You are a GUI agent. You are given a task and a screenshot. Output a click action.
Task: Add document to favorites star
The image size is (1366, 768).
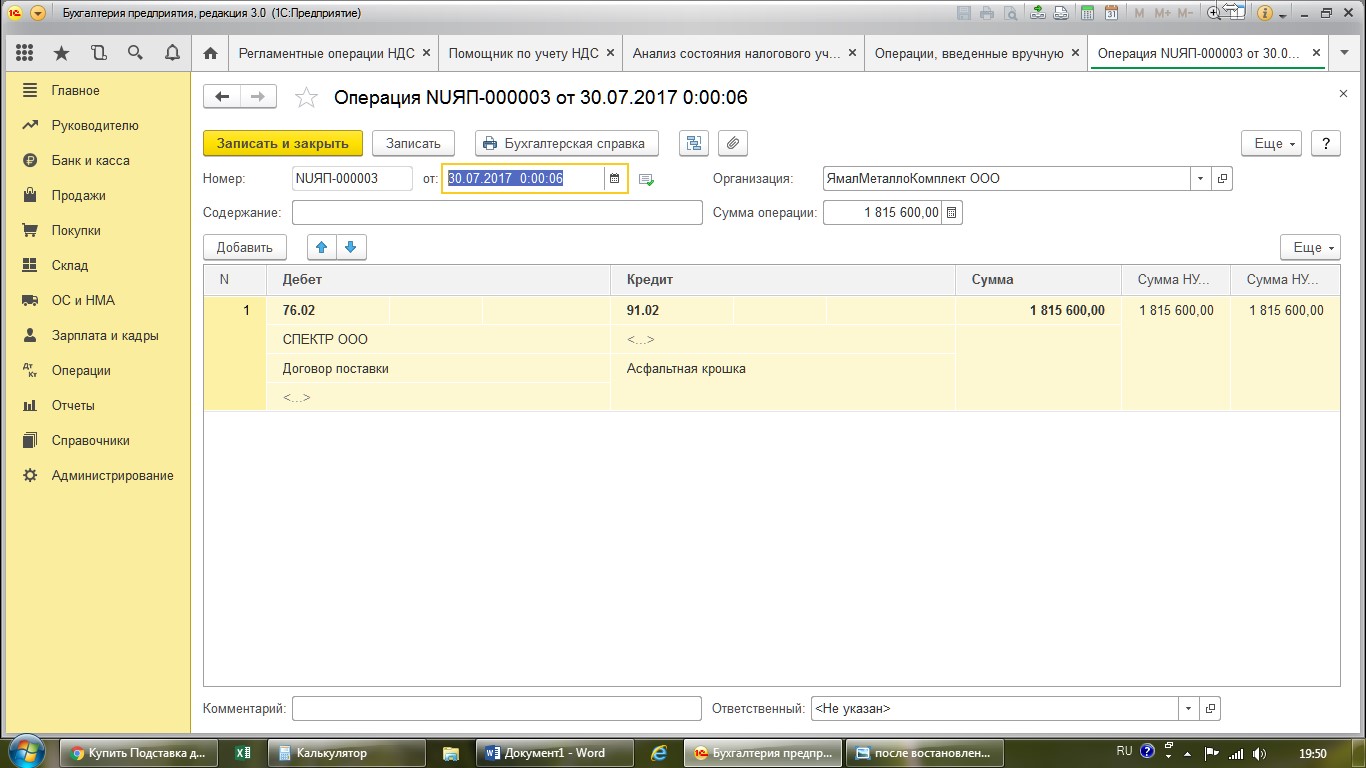tap(306, 97)
